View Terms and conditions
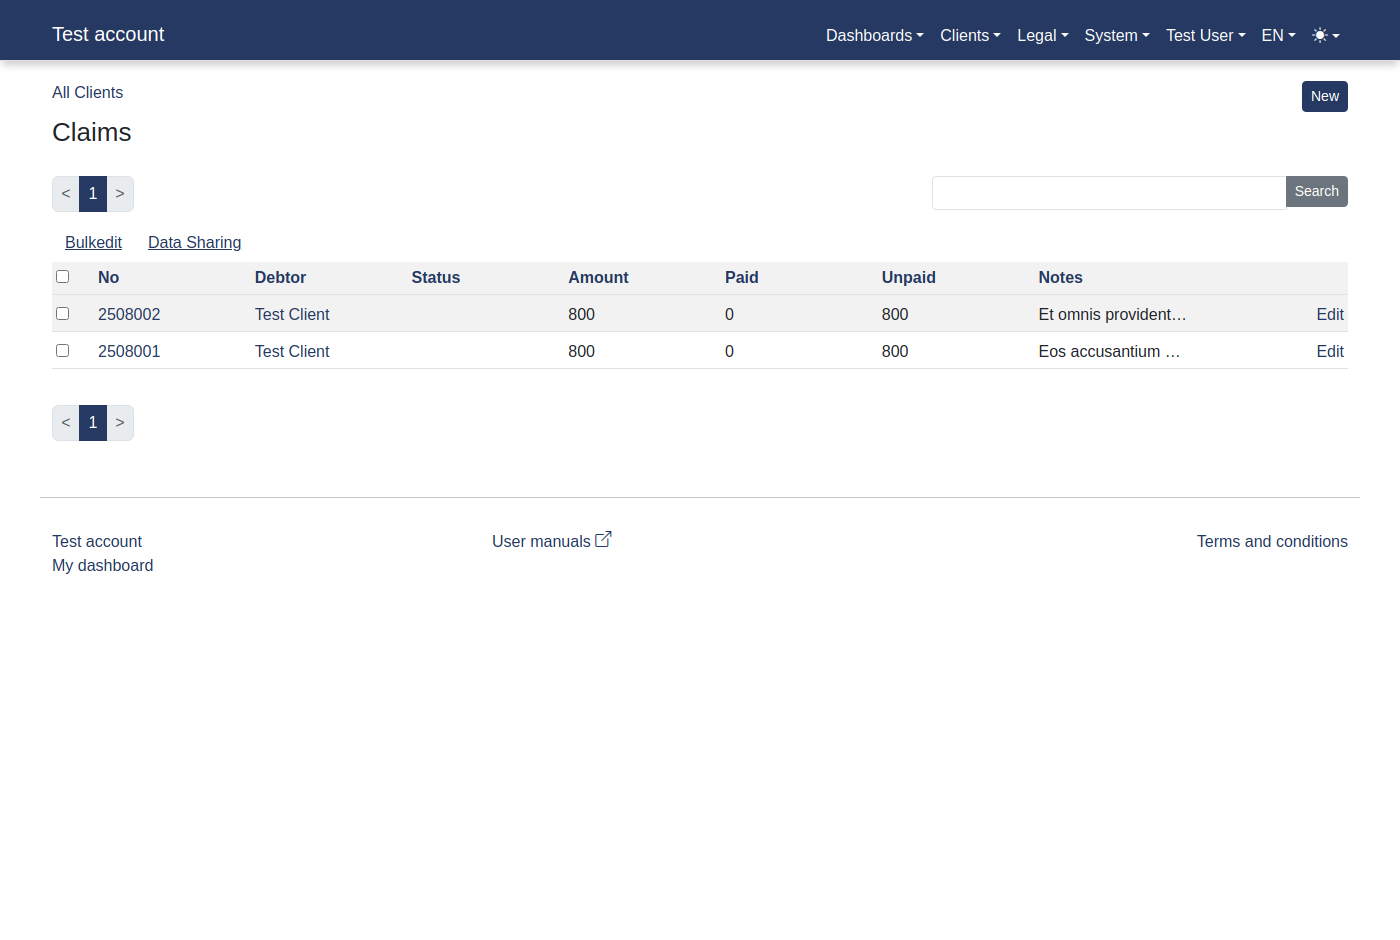This screenshot has width=1400, height=940. pyautogui.click(x=1272, y=541)
